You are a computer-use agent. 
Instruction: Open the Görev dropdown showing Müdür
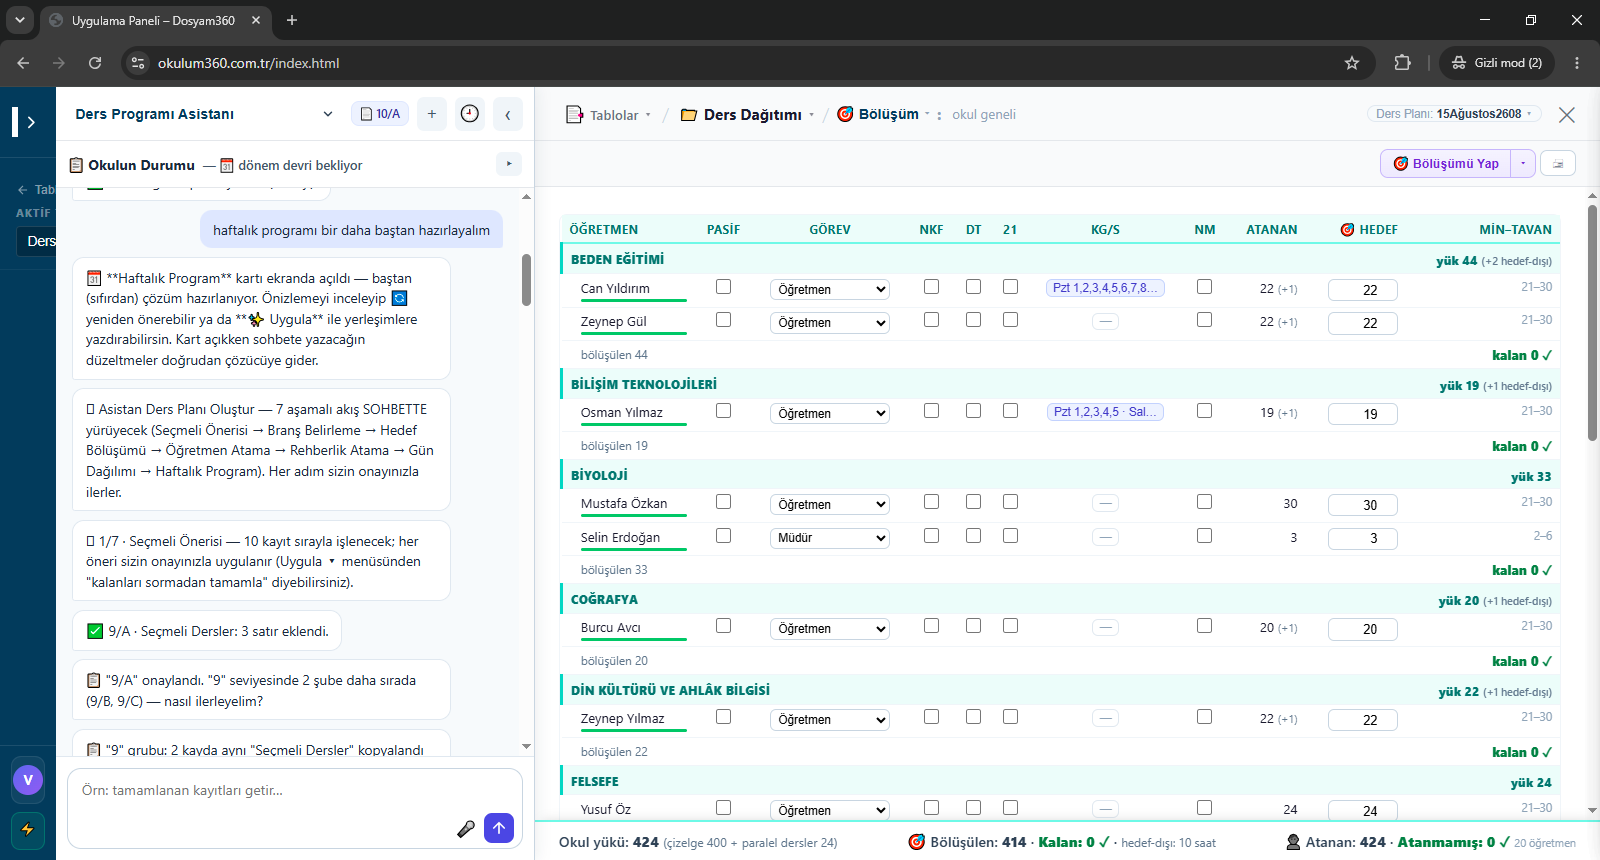(x=830, y=538)
